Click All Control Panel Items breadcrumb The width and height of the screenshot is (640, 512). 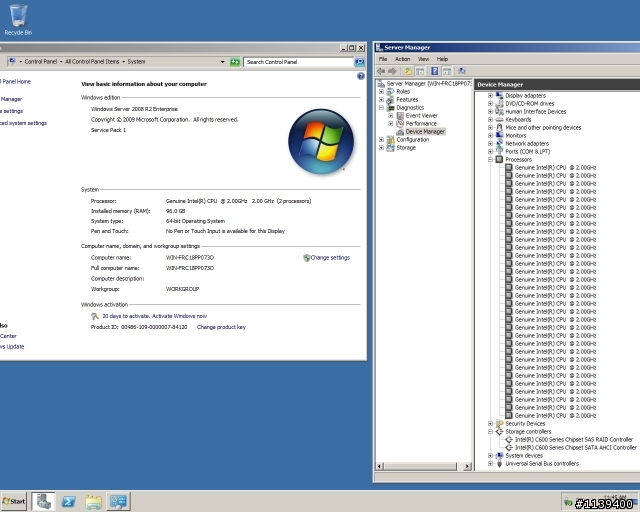coord(92,62)
